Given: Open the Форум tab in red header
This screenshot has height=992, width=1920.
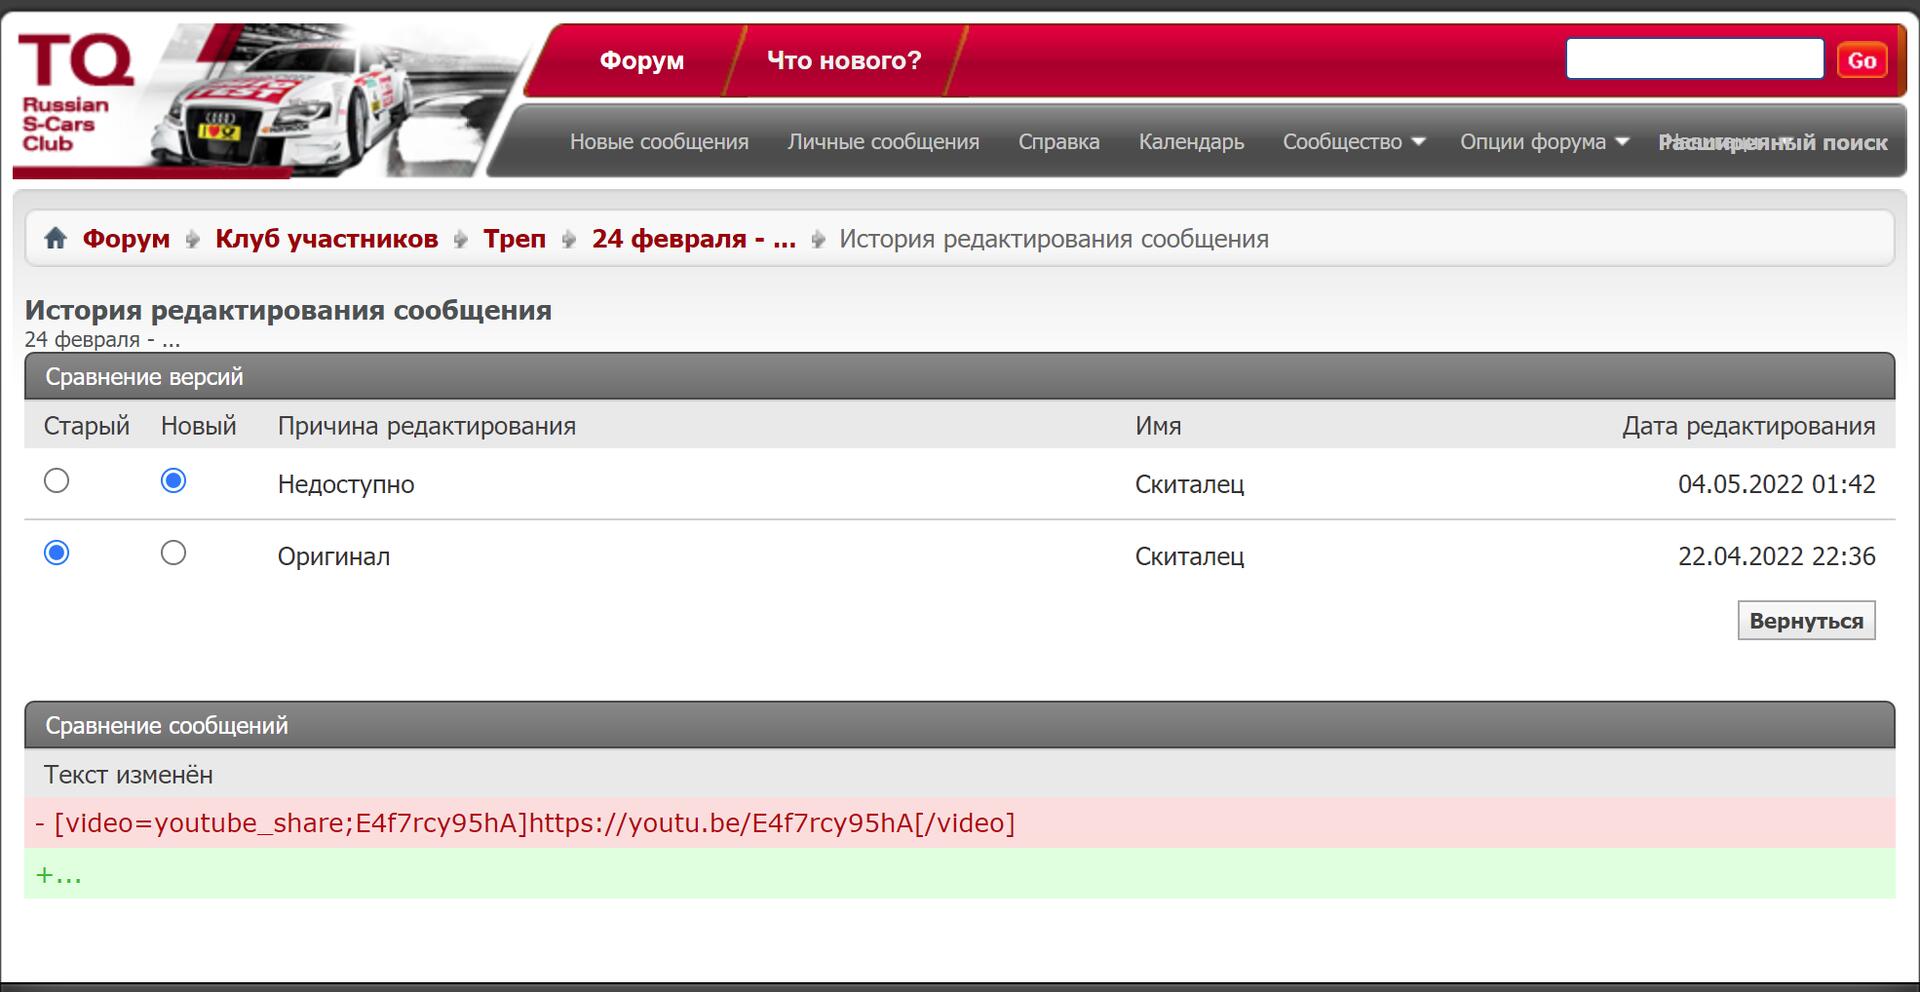Looking at the screenshot, I should click(641, 61).
